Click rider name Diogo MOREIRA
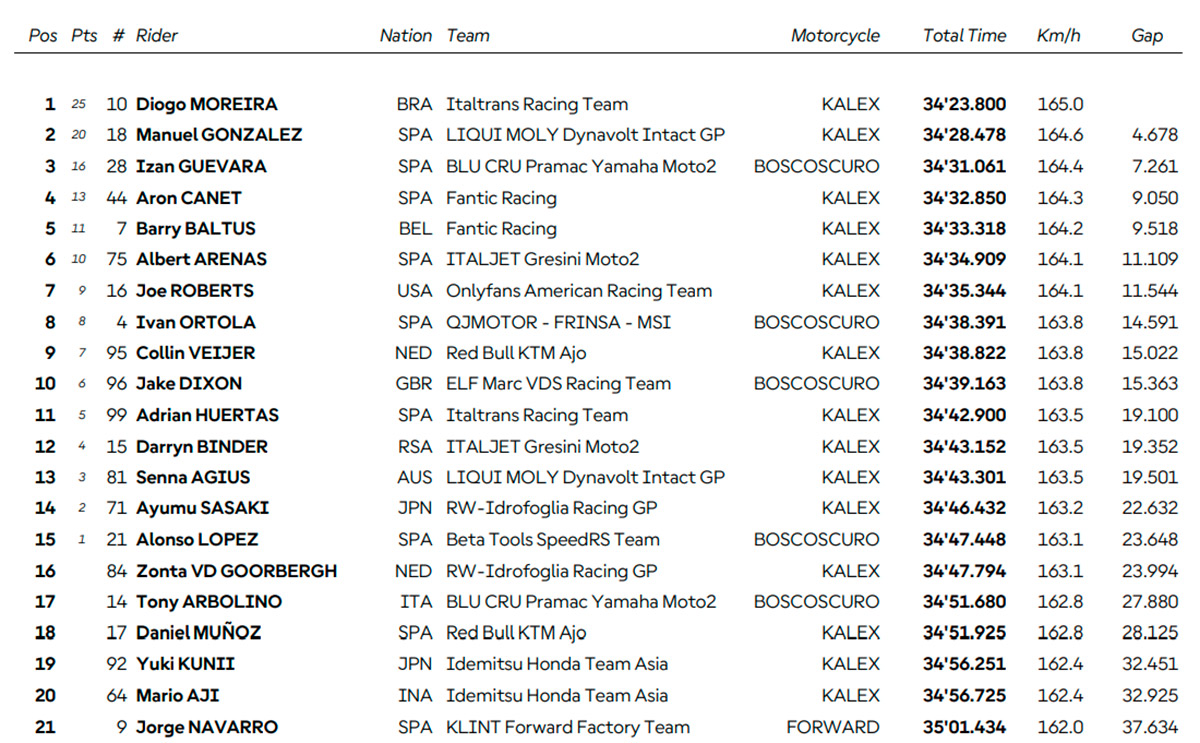The height and width of the screenshot is (743, 1200). click(206, 104)
